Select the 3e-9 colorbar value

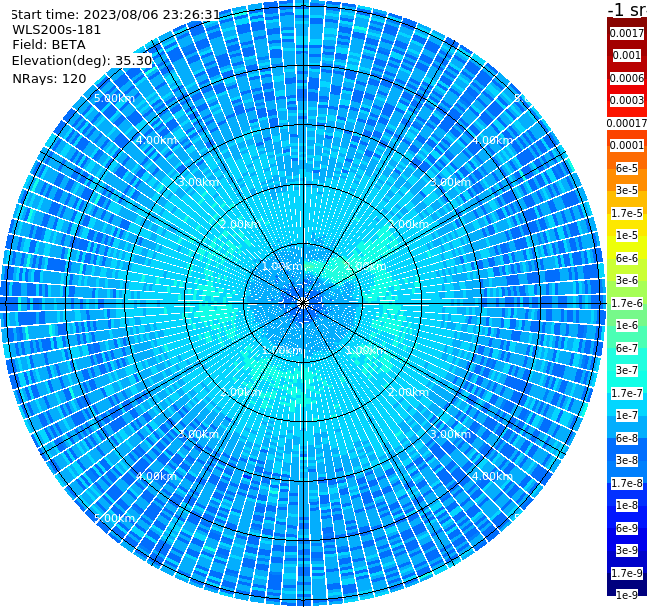[x=627, y=550]
